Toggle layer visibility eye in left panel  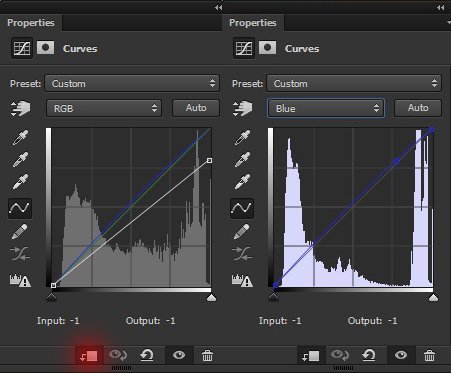179,355
